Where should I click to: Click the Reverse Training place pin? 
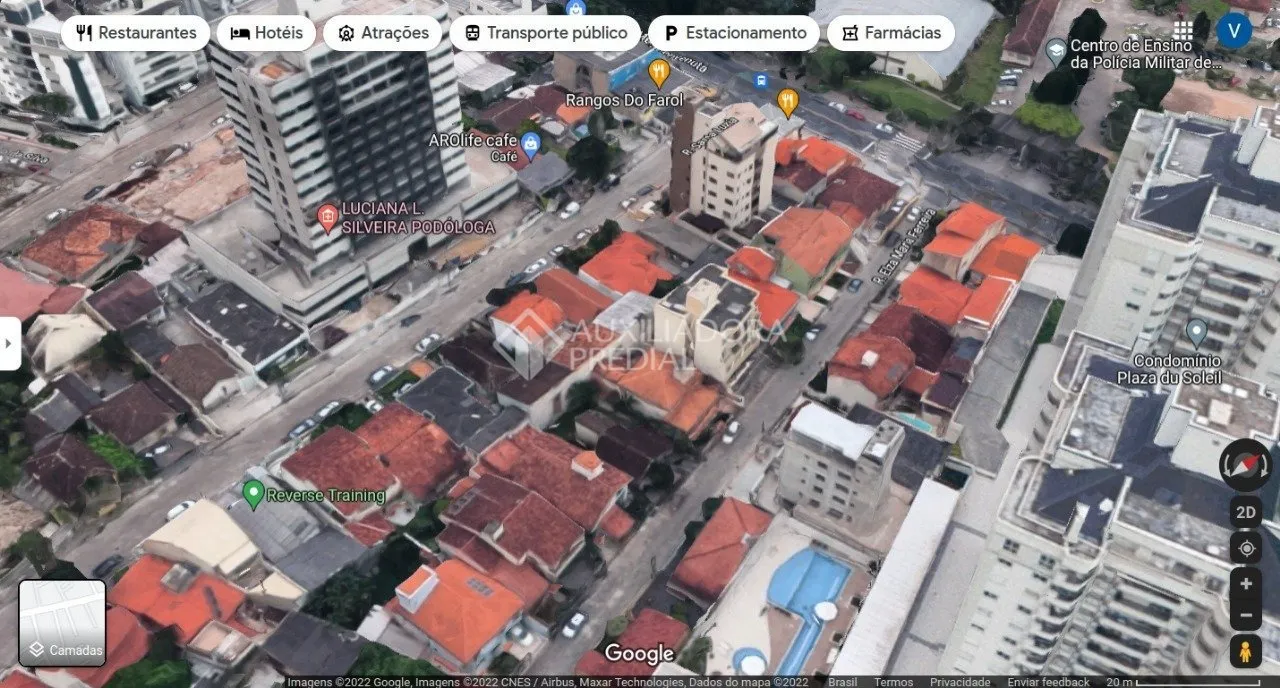[254, 494]
